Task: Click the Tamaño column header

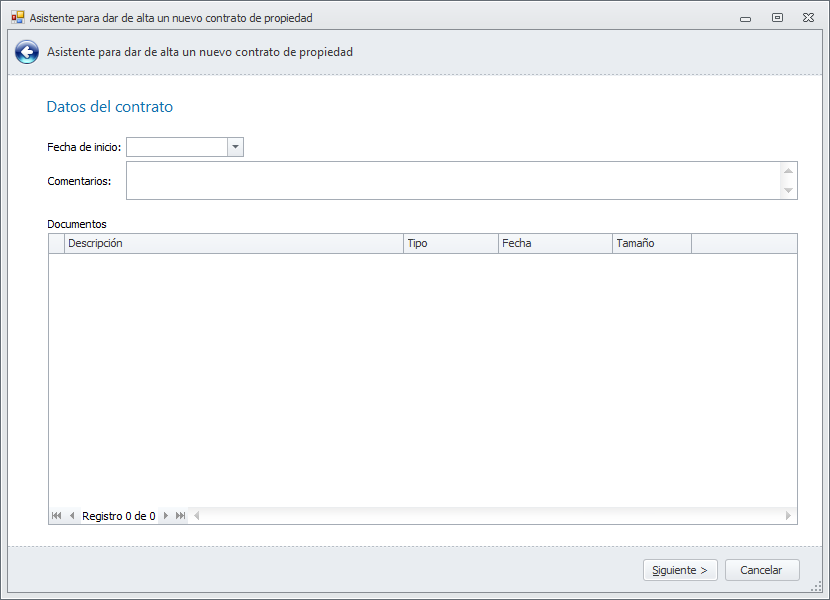Action: tap(651, 243)
